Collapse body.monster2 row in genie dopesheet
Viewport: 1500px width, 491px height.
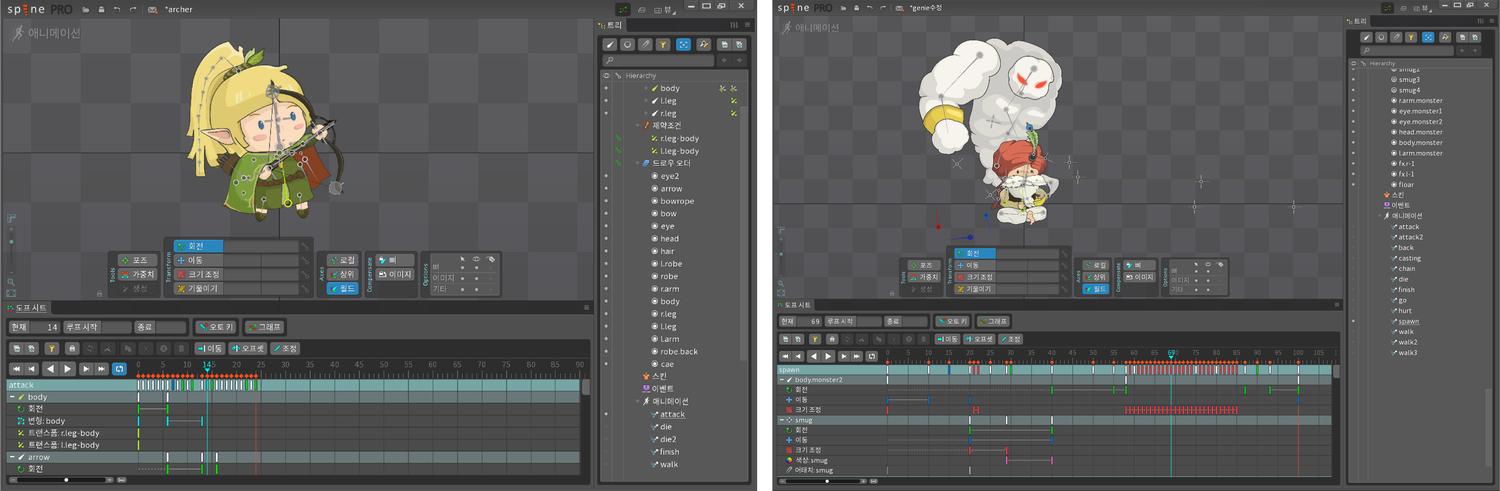point(782,380)
